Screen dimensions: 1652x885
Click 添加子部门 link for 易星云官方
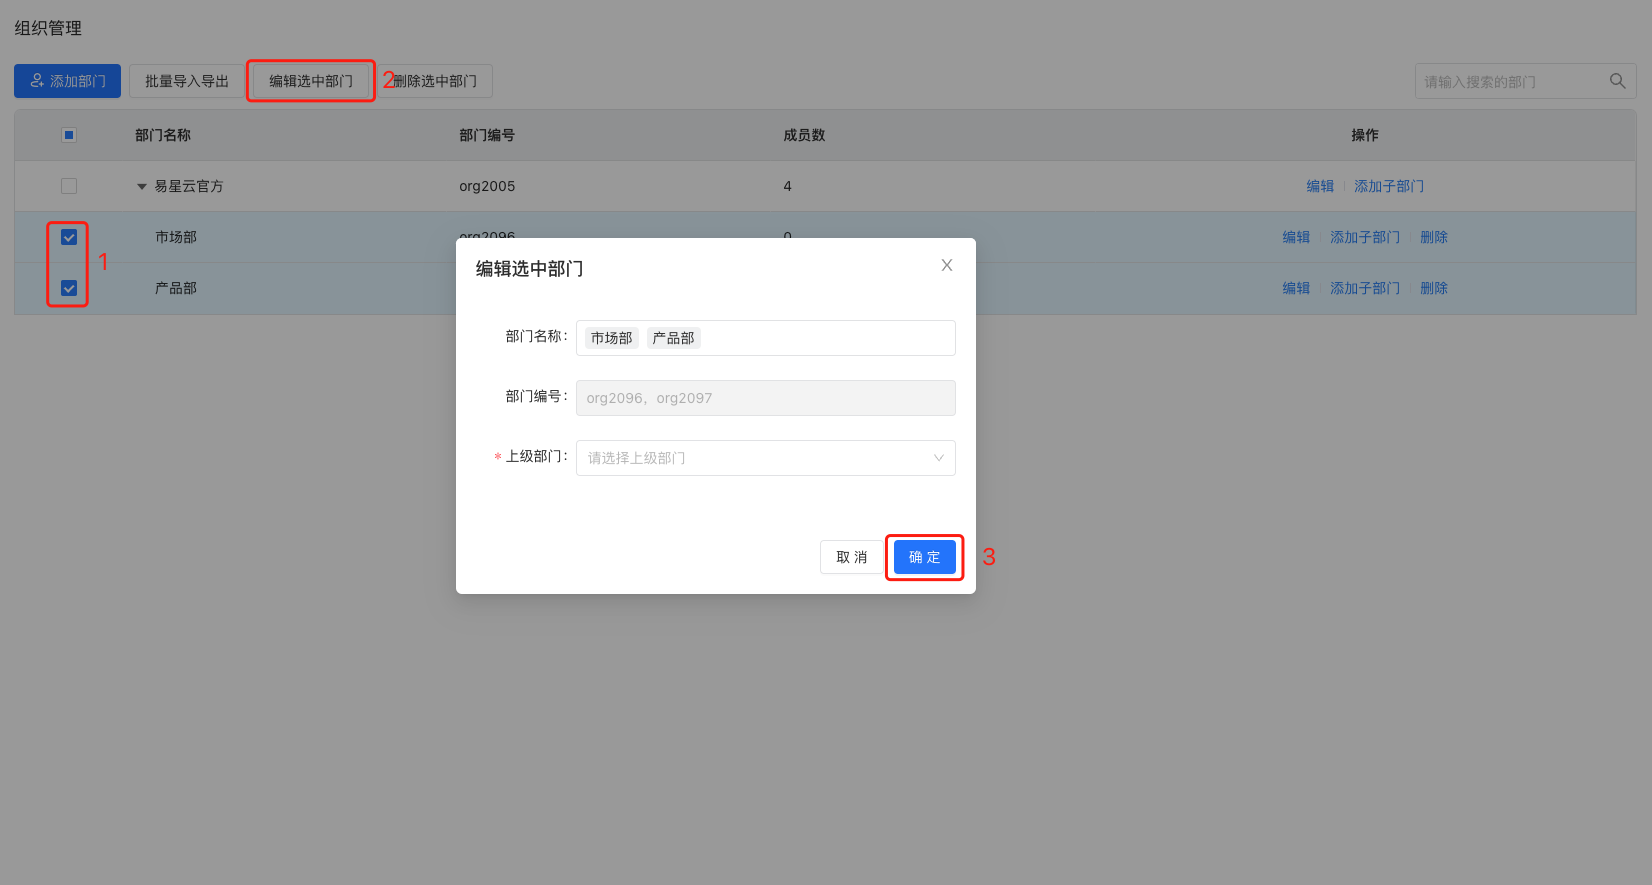click(x=1388, y=186)
